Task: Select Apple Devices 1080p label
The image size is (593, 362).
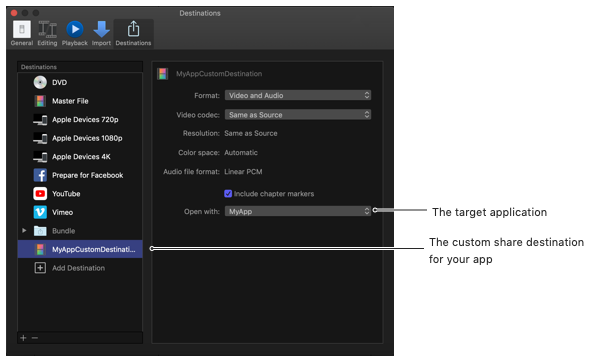Action: [87, 138]
